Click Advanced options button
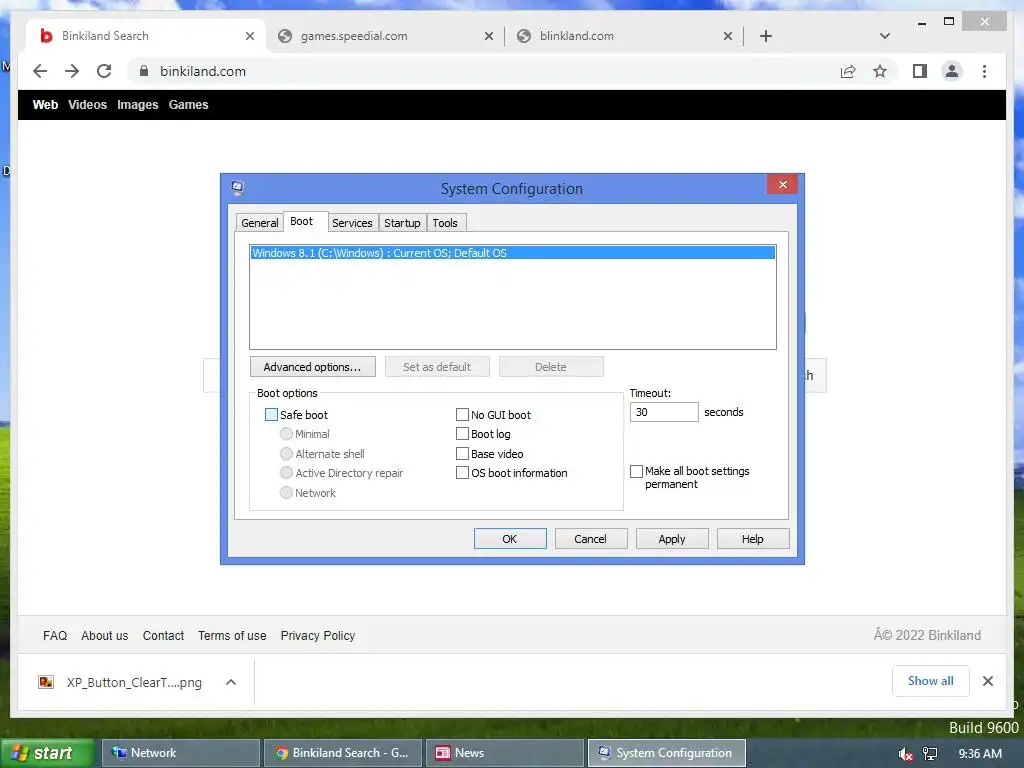The height and width of the screenshot is (768, 1024). (312, 367)
